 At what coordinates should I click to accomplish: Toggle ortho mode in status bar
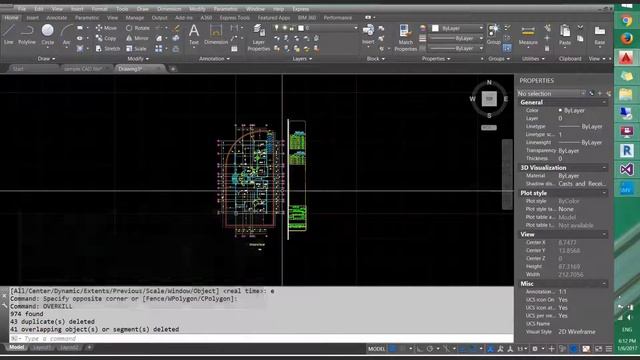coord(420,349)
